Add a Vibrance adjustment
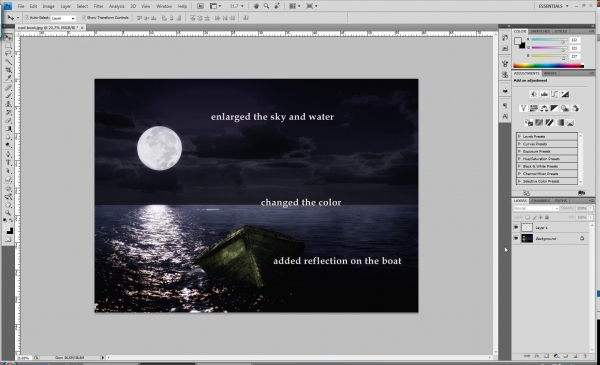Image resolution: width=600 pixels, height=365 pixels. coord(523,108)
